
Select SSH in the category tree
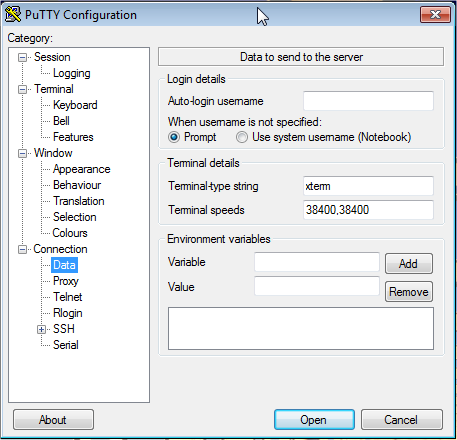[x=64, y=329]
